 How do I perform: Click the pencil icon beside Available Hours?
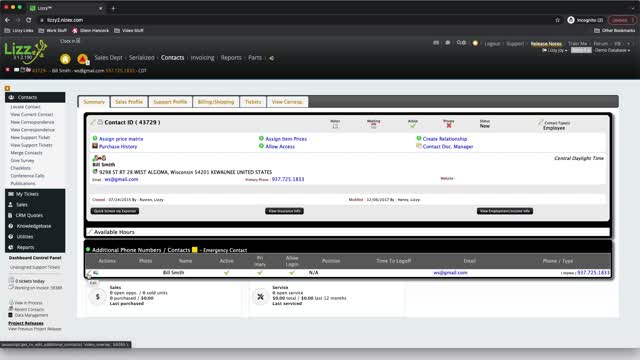(90, 231)
